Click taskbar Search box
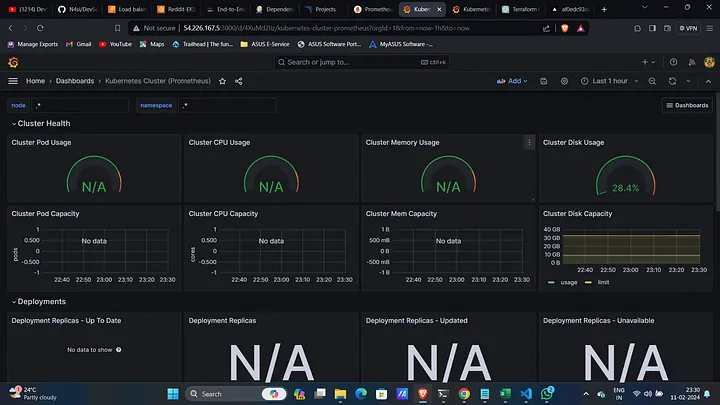 pyautogui.click(x=236, y=394)
